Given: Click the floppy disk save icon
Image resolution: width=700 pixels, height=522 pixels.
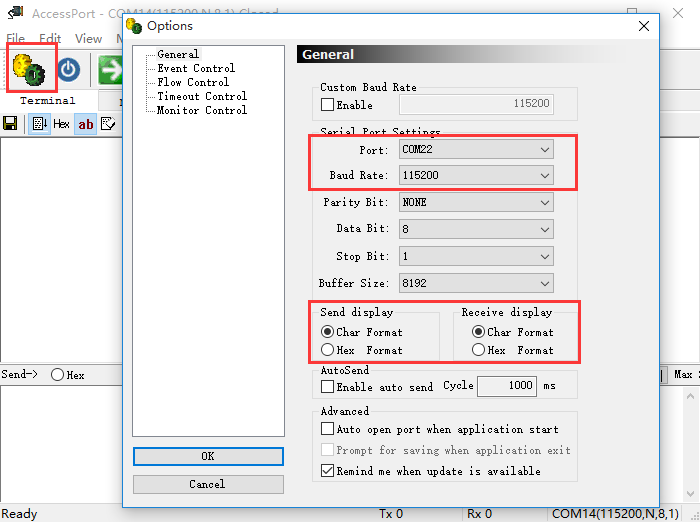Looking at the screenshot, I should click(x=10, y=124).
